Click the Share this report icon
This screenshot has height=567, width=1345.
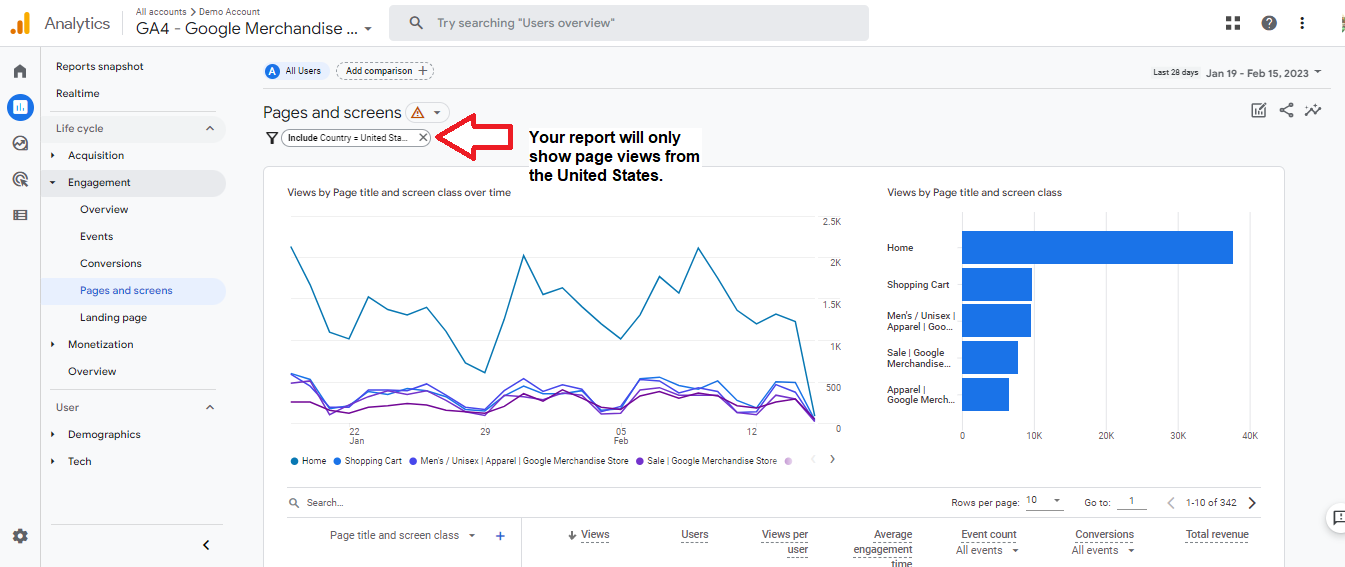pyautogui.click(x=1286, y=111)
